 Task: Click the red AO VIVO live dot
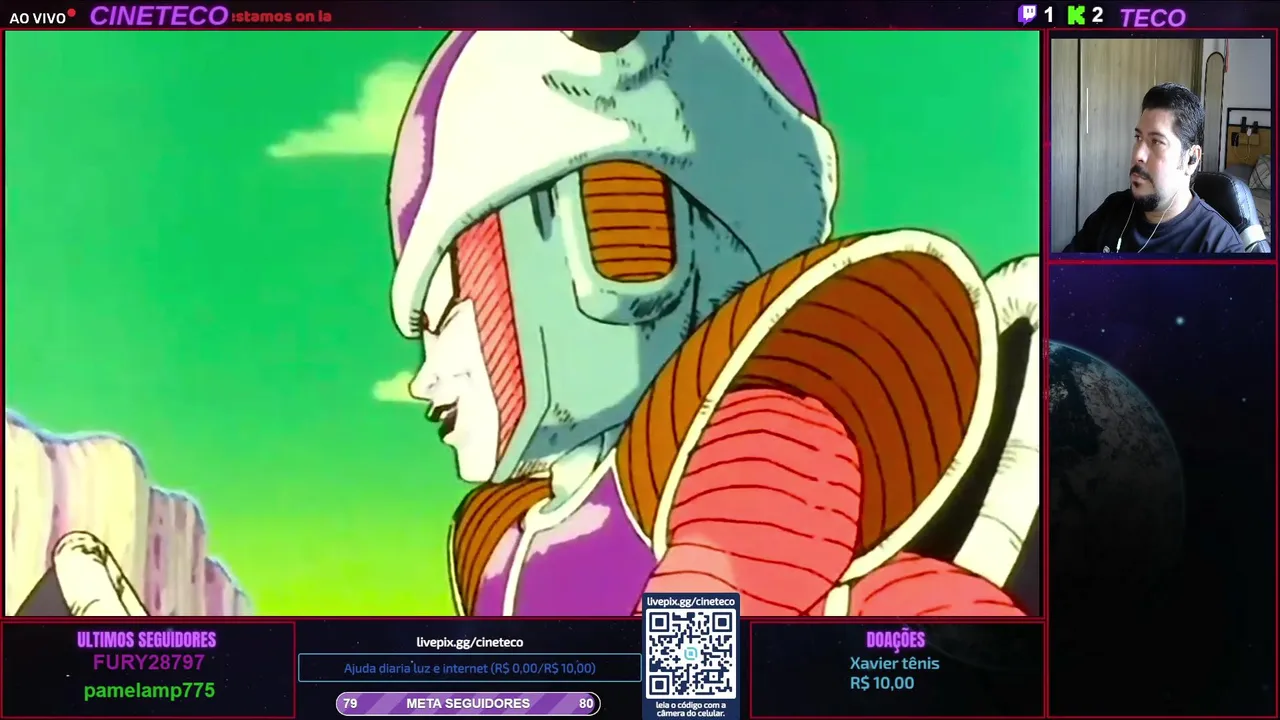click(x=72, y=13)
